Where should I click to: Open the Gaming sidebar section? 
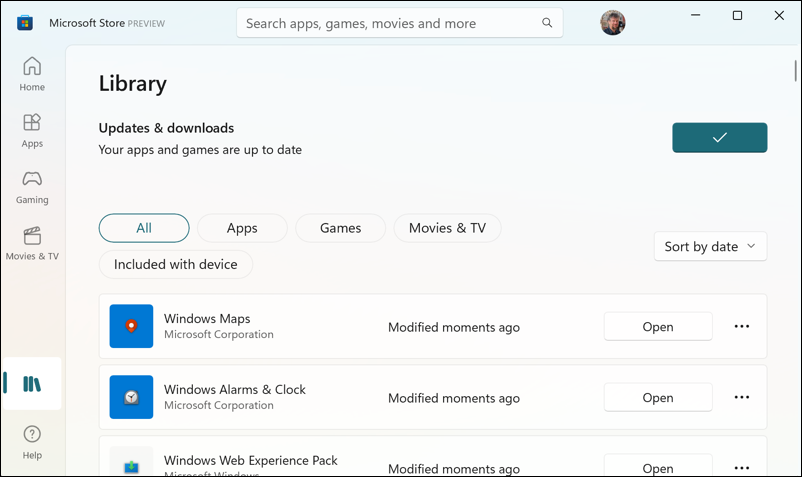click(x=32, y=187)
